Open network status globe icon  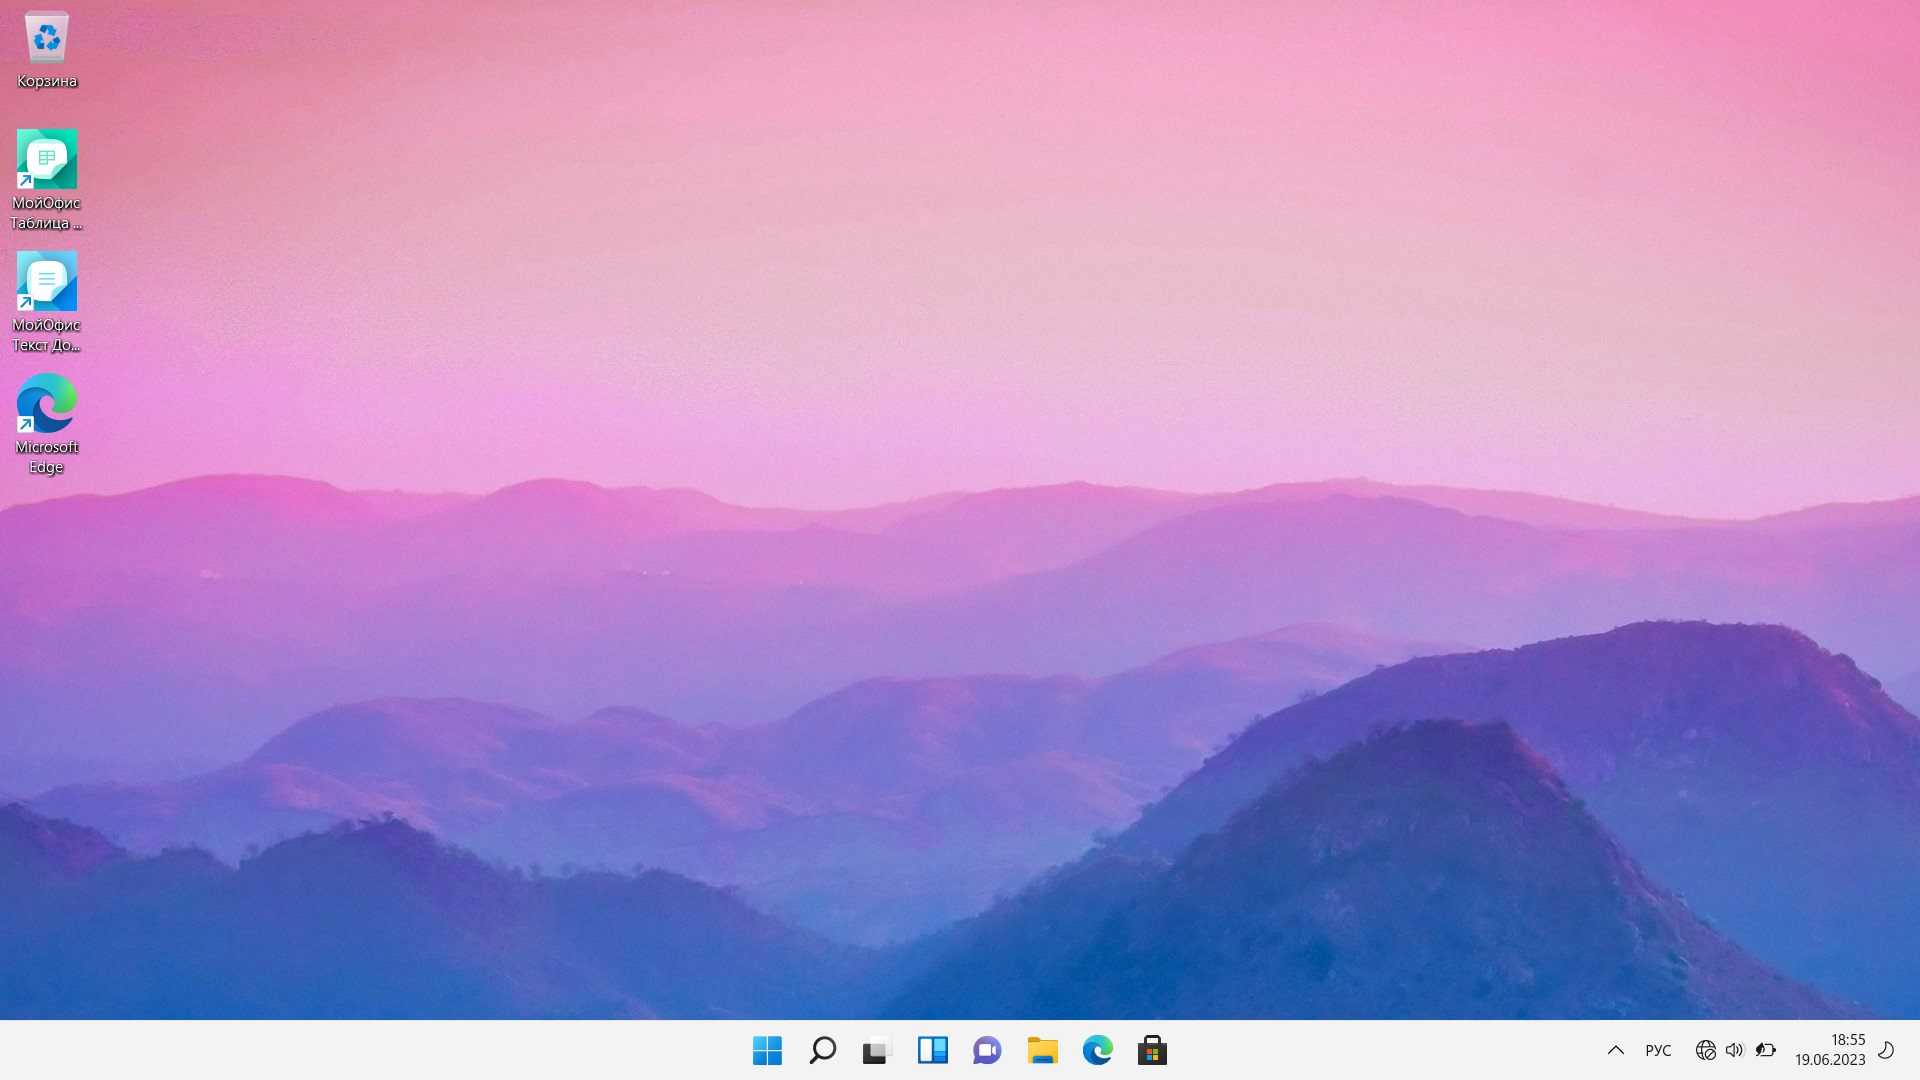click(1706, 1050)
